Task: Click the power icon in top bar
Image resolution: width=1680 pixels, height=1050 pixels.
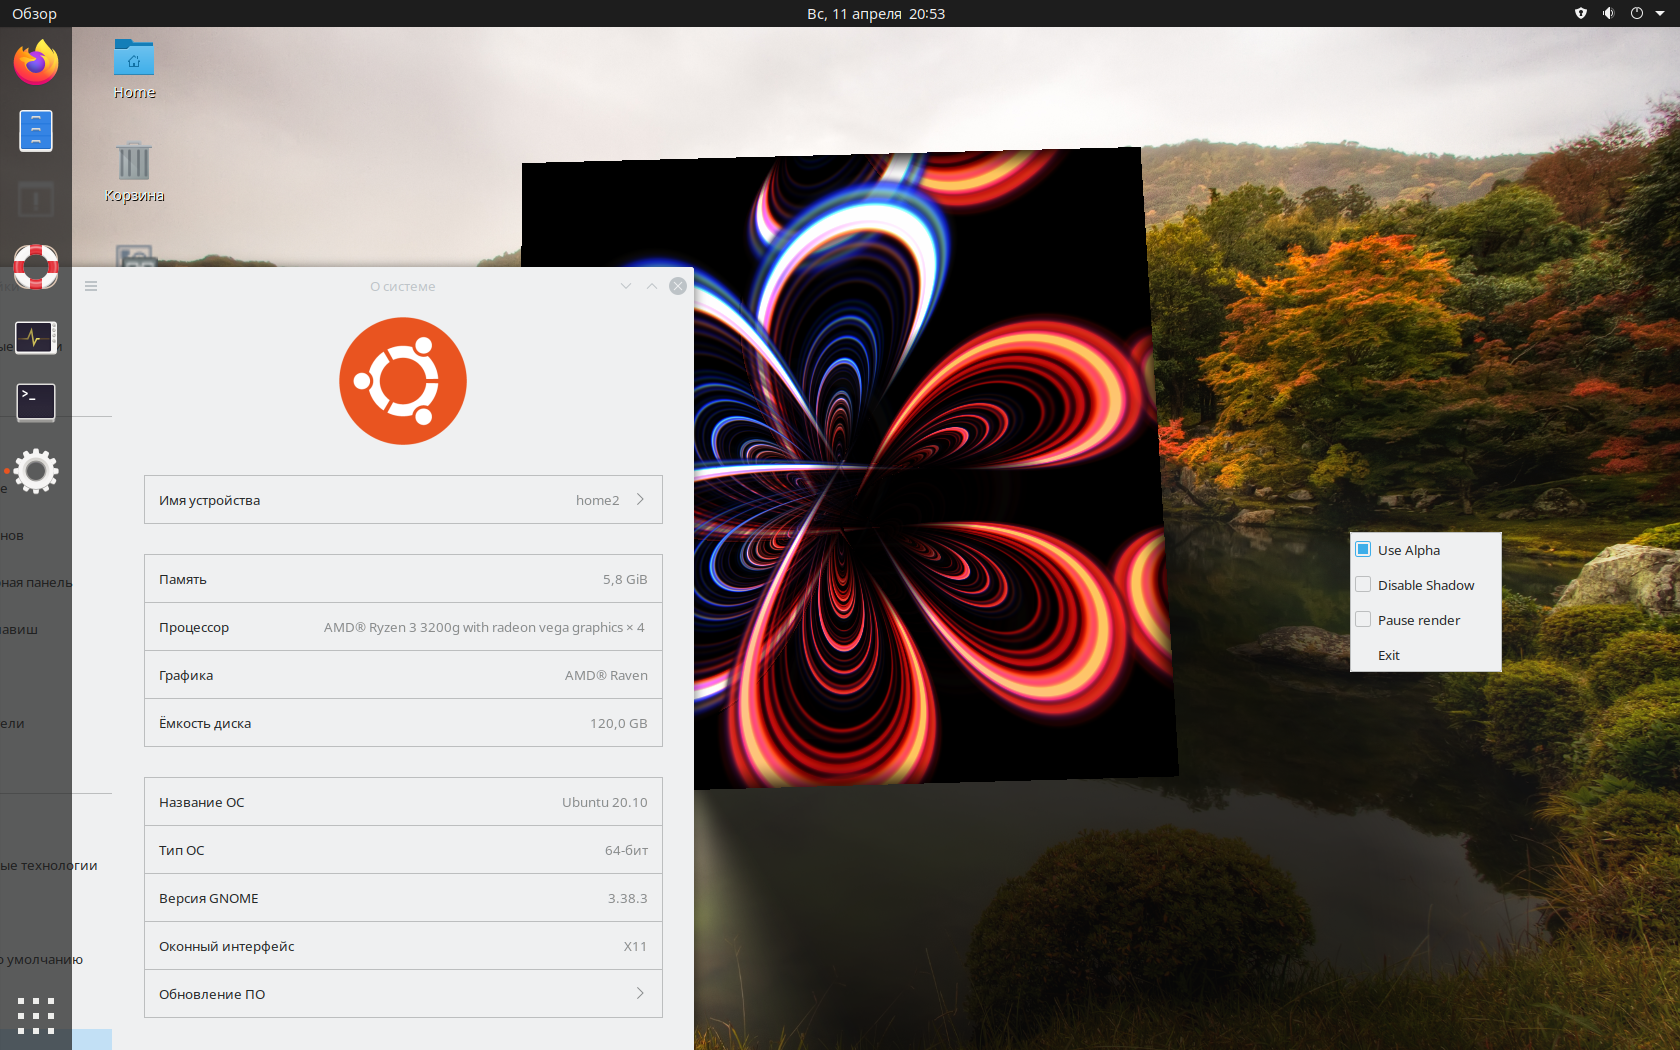Action: (1637, 13)
